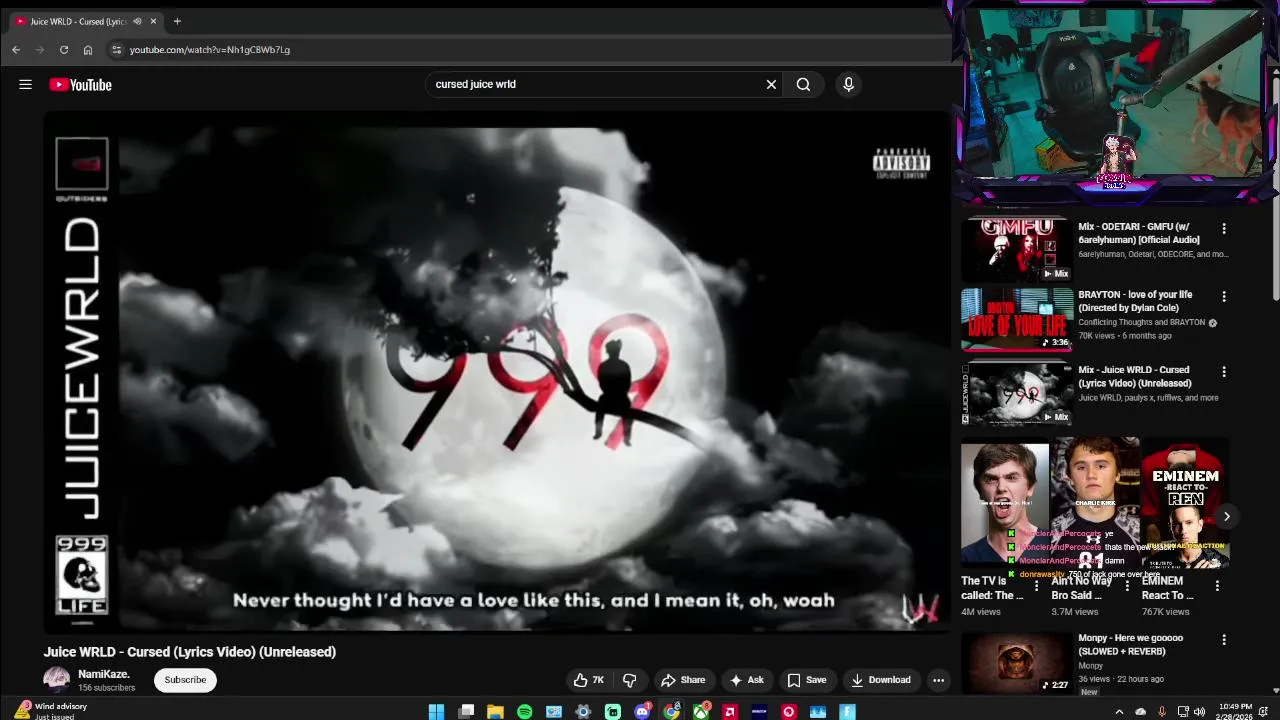Open more actions under the video

[x=938, y=680]
